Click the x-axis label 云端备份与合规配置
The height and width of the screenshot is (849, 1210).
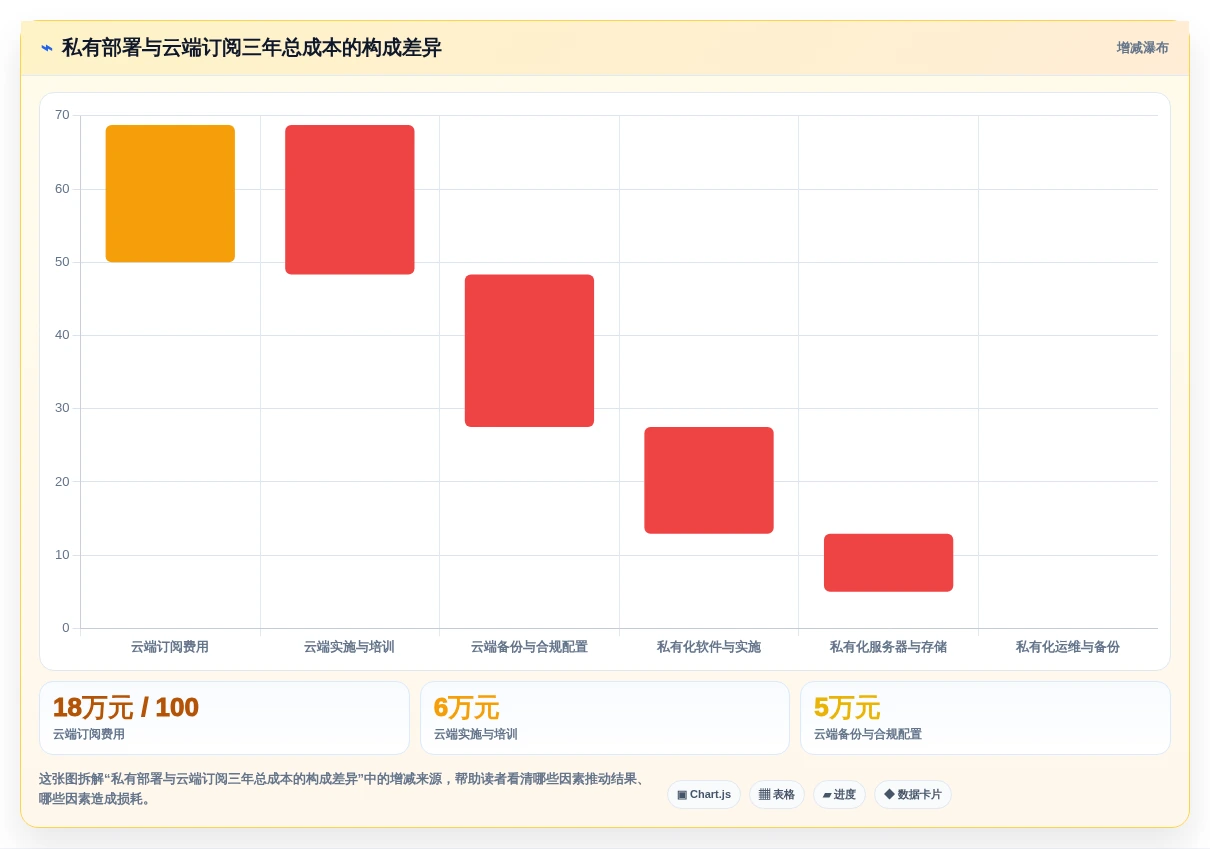point(529,647)
